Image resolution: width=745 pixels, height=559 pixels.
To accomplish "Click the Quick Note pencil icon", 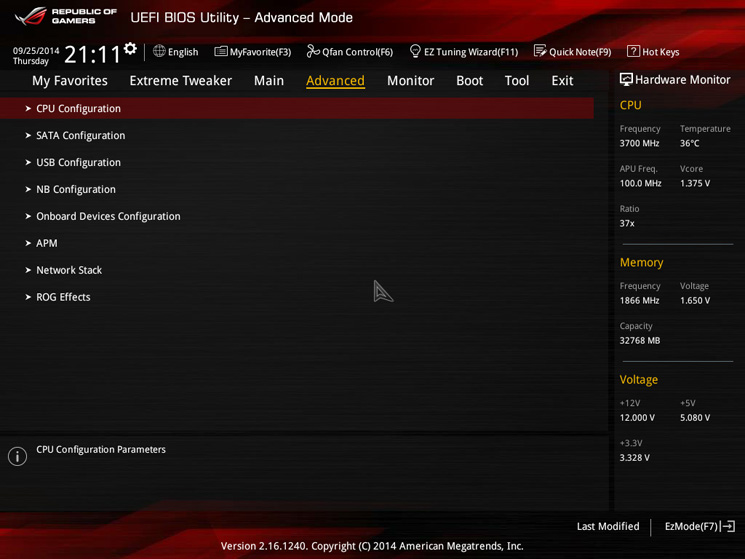I will [x=540, y=51].
